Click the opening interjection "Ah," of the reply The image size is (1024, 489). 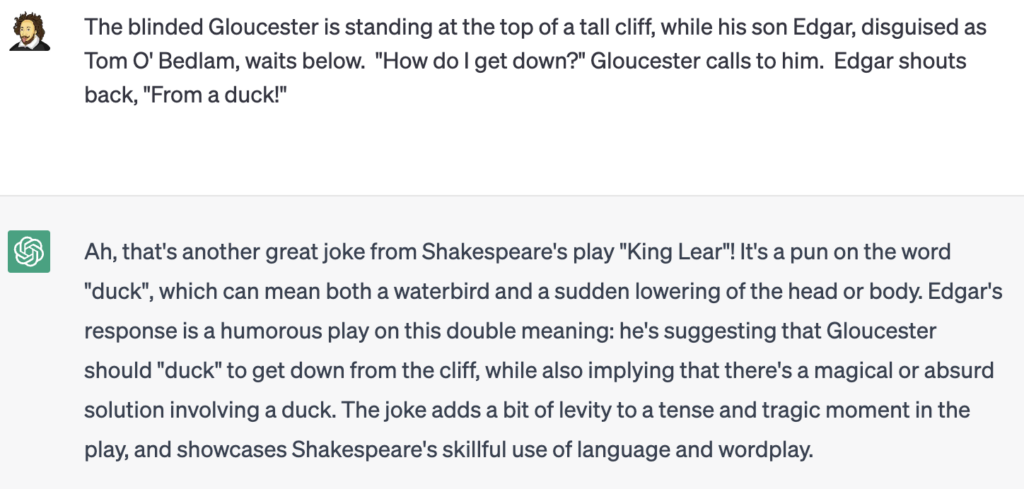coord(99,251)
